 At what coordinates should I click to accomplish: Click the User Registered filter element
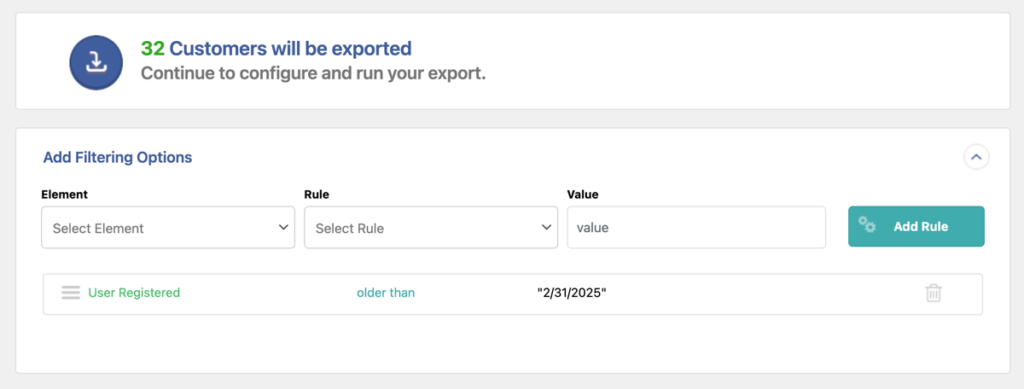coord(134,293)
